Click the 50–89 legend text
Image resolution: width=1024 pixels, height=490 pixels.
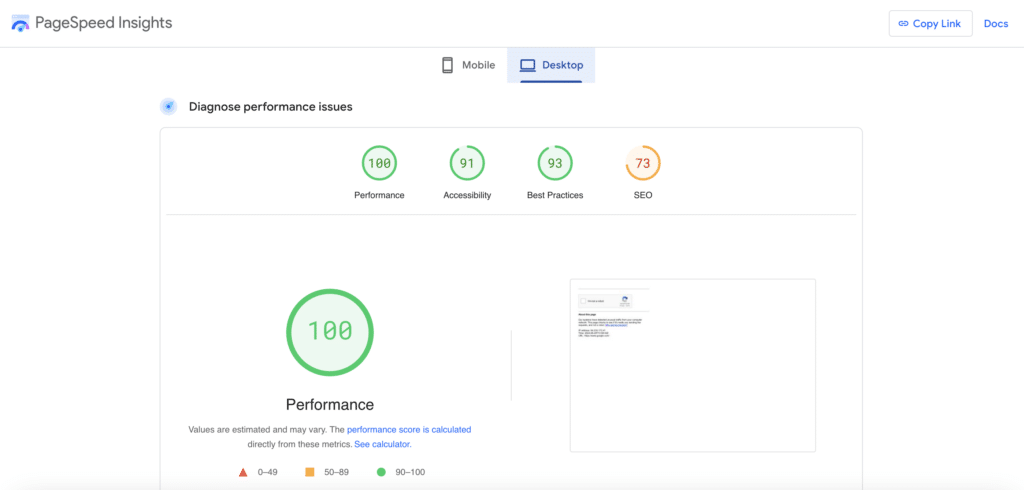pyautogui.click(x=336, y=472)
